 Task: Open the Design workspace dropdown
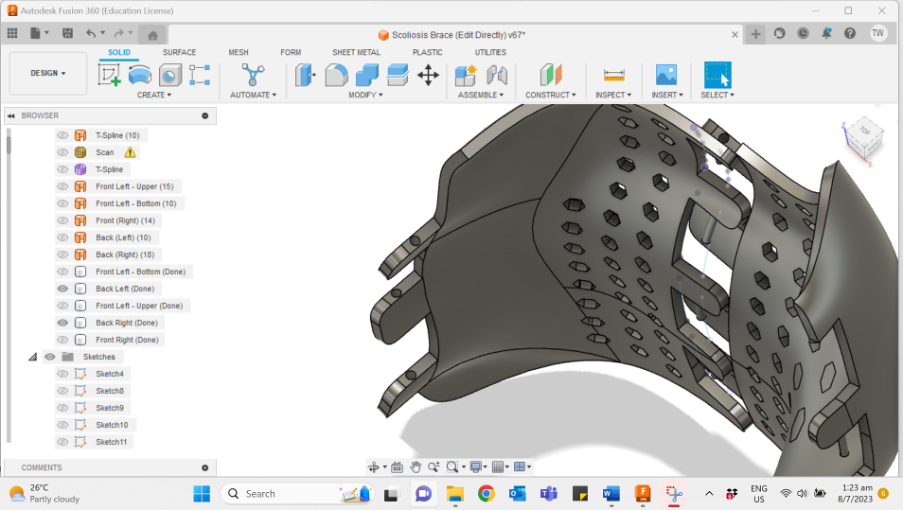click(x=48, y=73)
